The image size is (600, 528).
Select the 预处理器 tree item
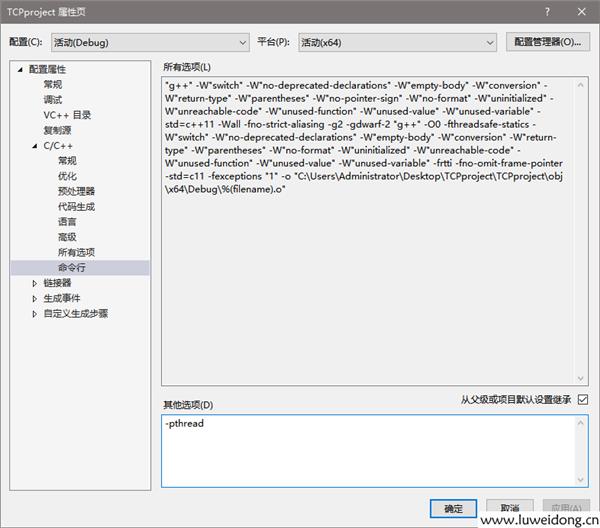(x=76, y=191)
